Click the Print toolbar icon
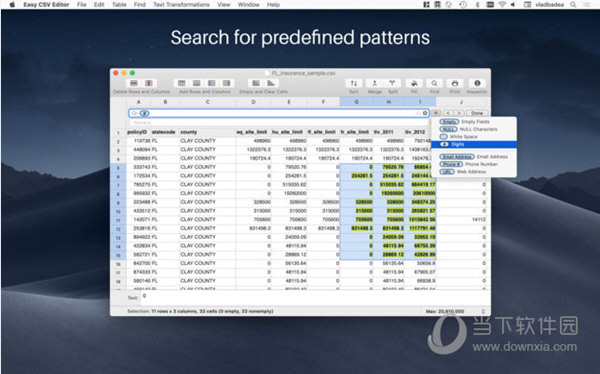 [455, 83]
